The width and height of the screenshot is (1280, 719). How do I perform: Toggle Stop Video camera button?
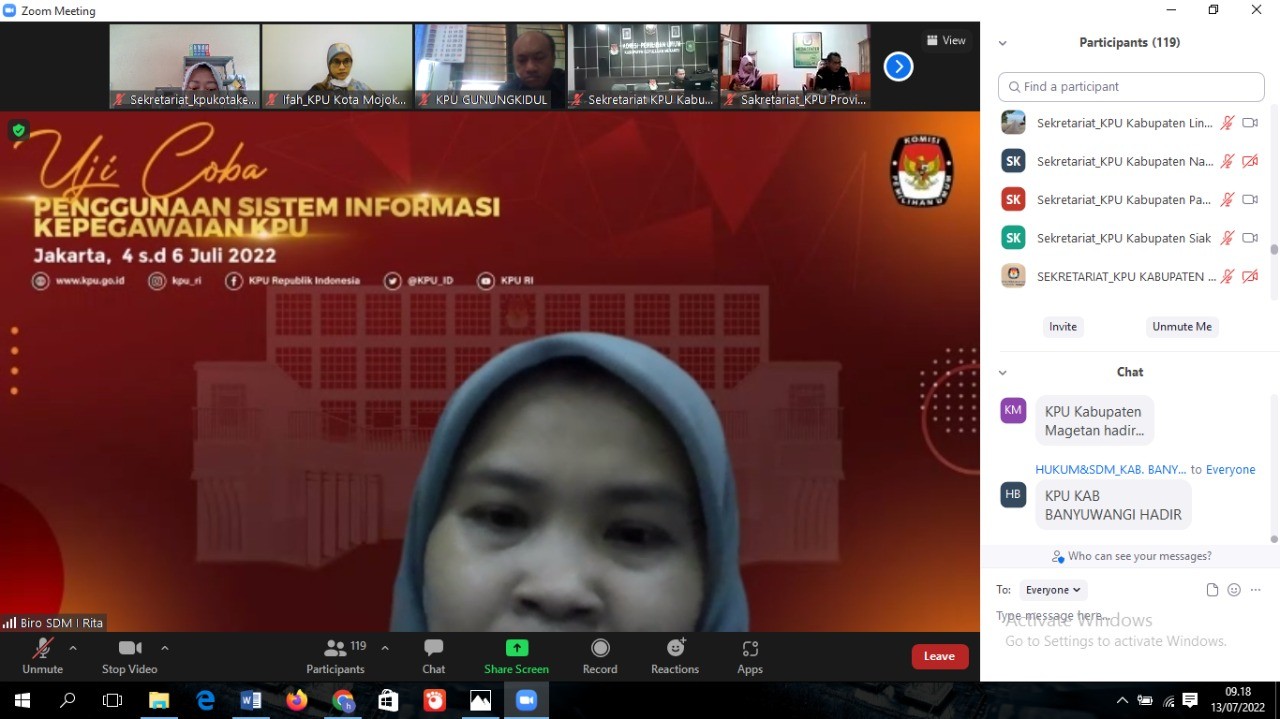[130, 649]
